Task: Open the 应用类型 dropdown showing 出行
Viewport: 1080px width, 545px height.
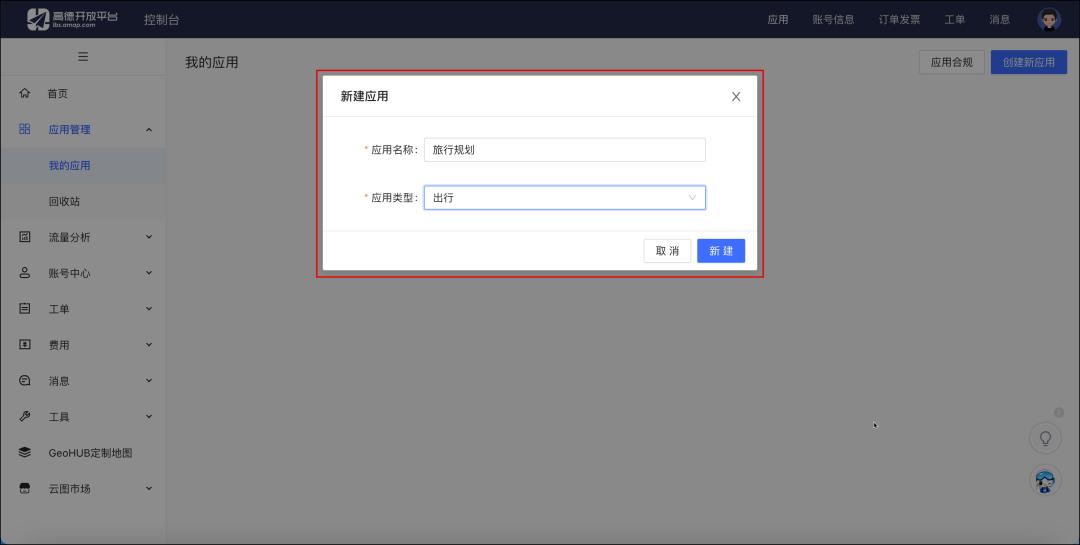Action: click(564, 198)
